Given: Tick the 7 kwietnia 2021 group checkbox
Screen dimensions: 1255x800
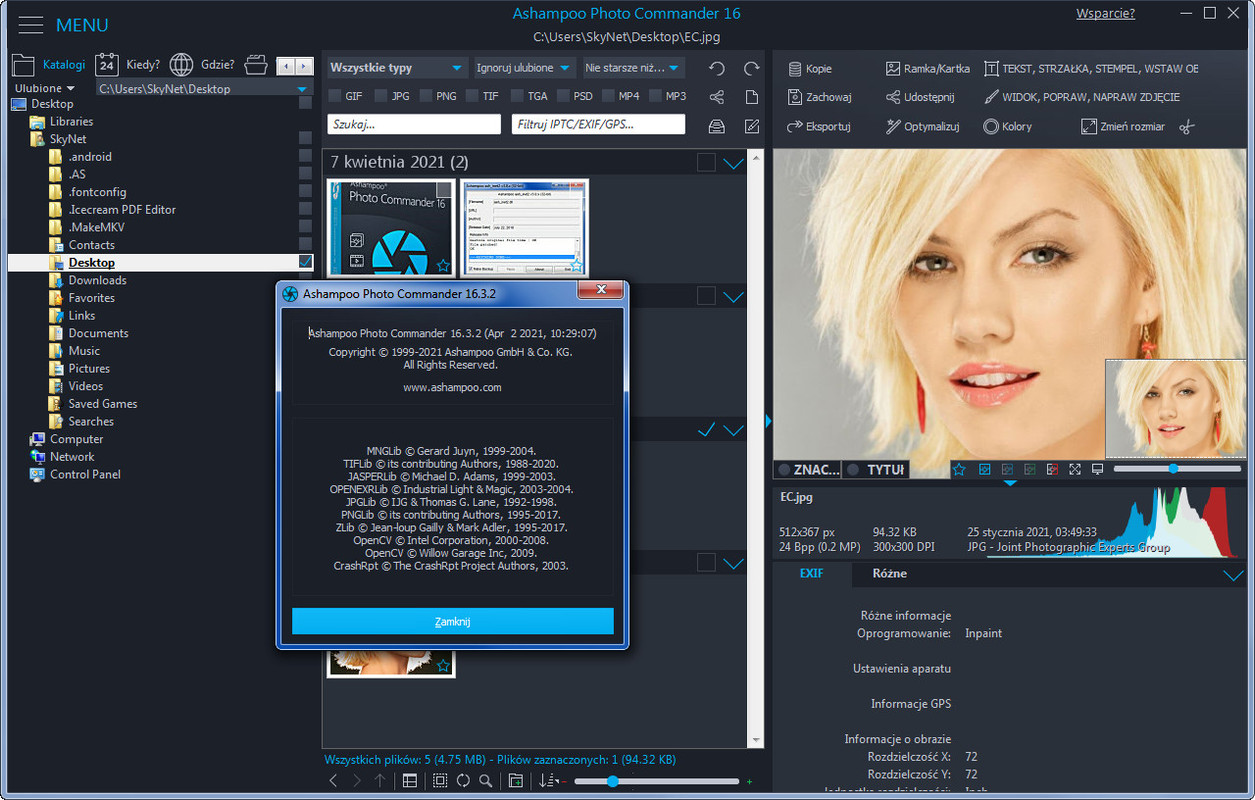Looking at the screenshot, I should point(706,162).
